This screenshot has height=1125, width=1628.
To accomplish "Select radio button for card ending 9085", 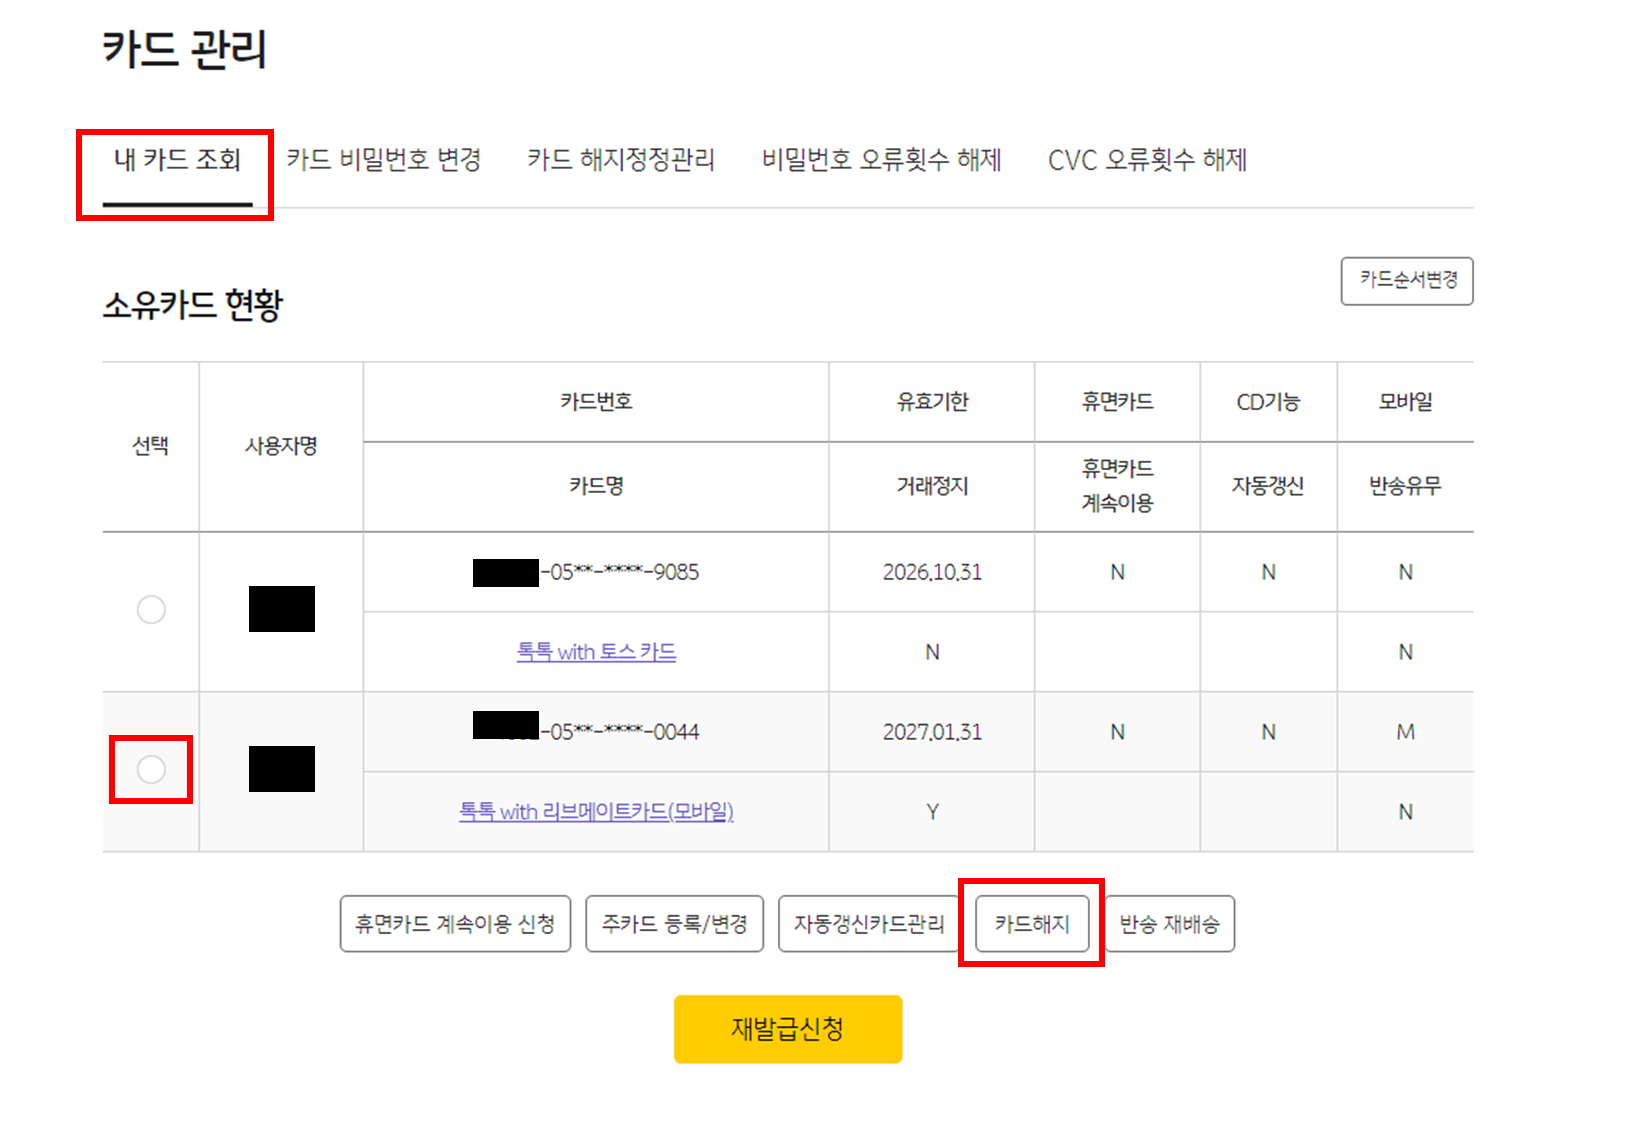I will (151, 610).
